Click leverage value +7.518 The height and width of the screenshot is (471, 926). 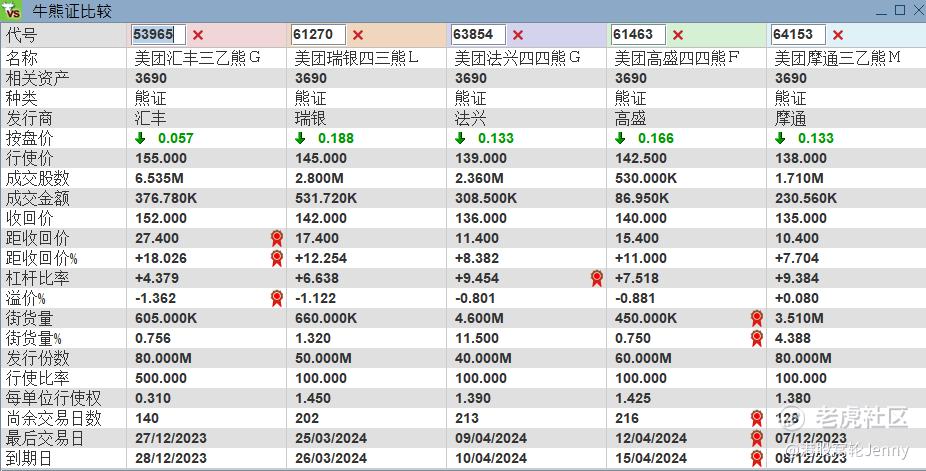pos(637,278)
